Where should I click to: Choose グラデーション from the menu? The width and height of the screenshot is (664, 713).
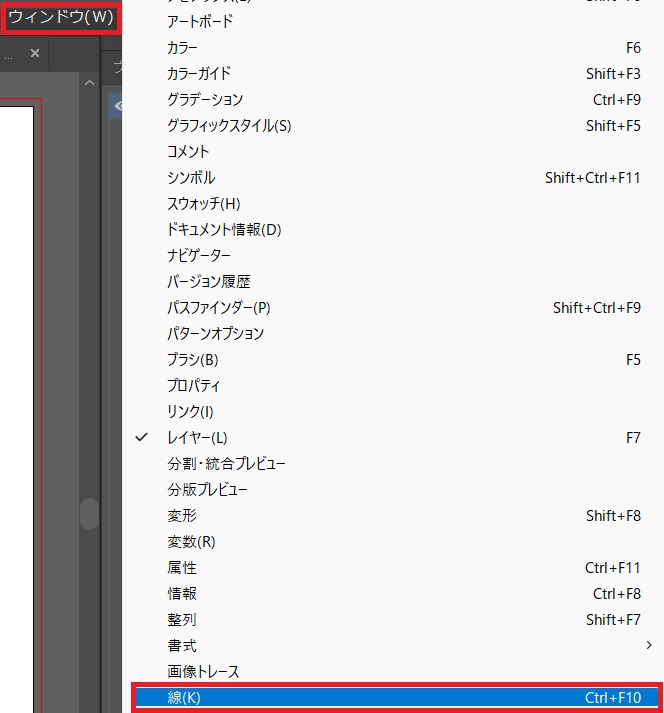point(205,100)
